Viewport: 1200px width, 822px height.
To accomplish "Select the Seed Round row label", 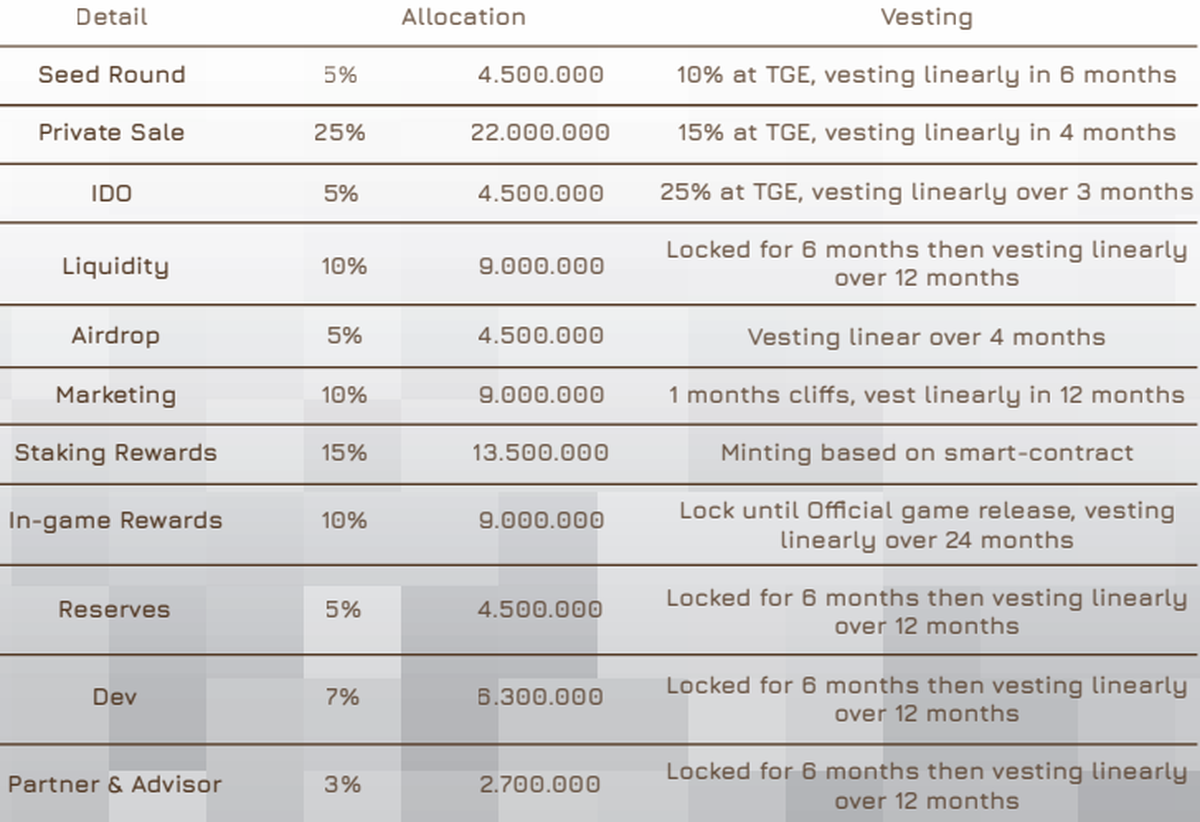I will [112, 75].
